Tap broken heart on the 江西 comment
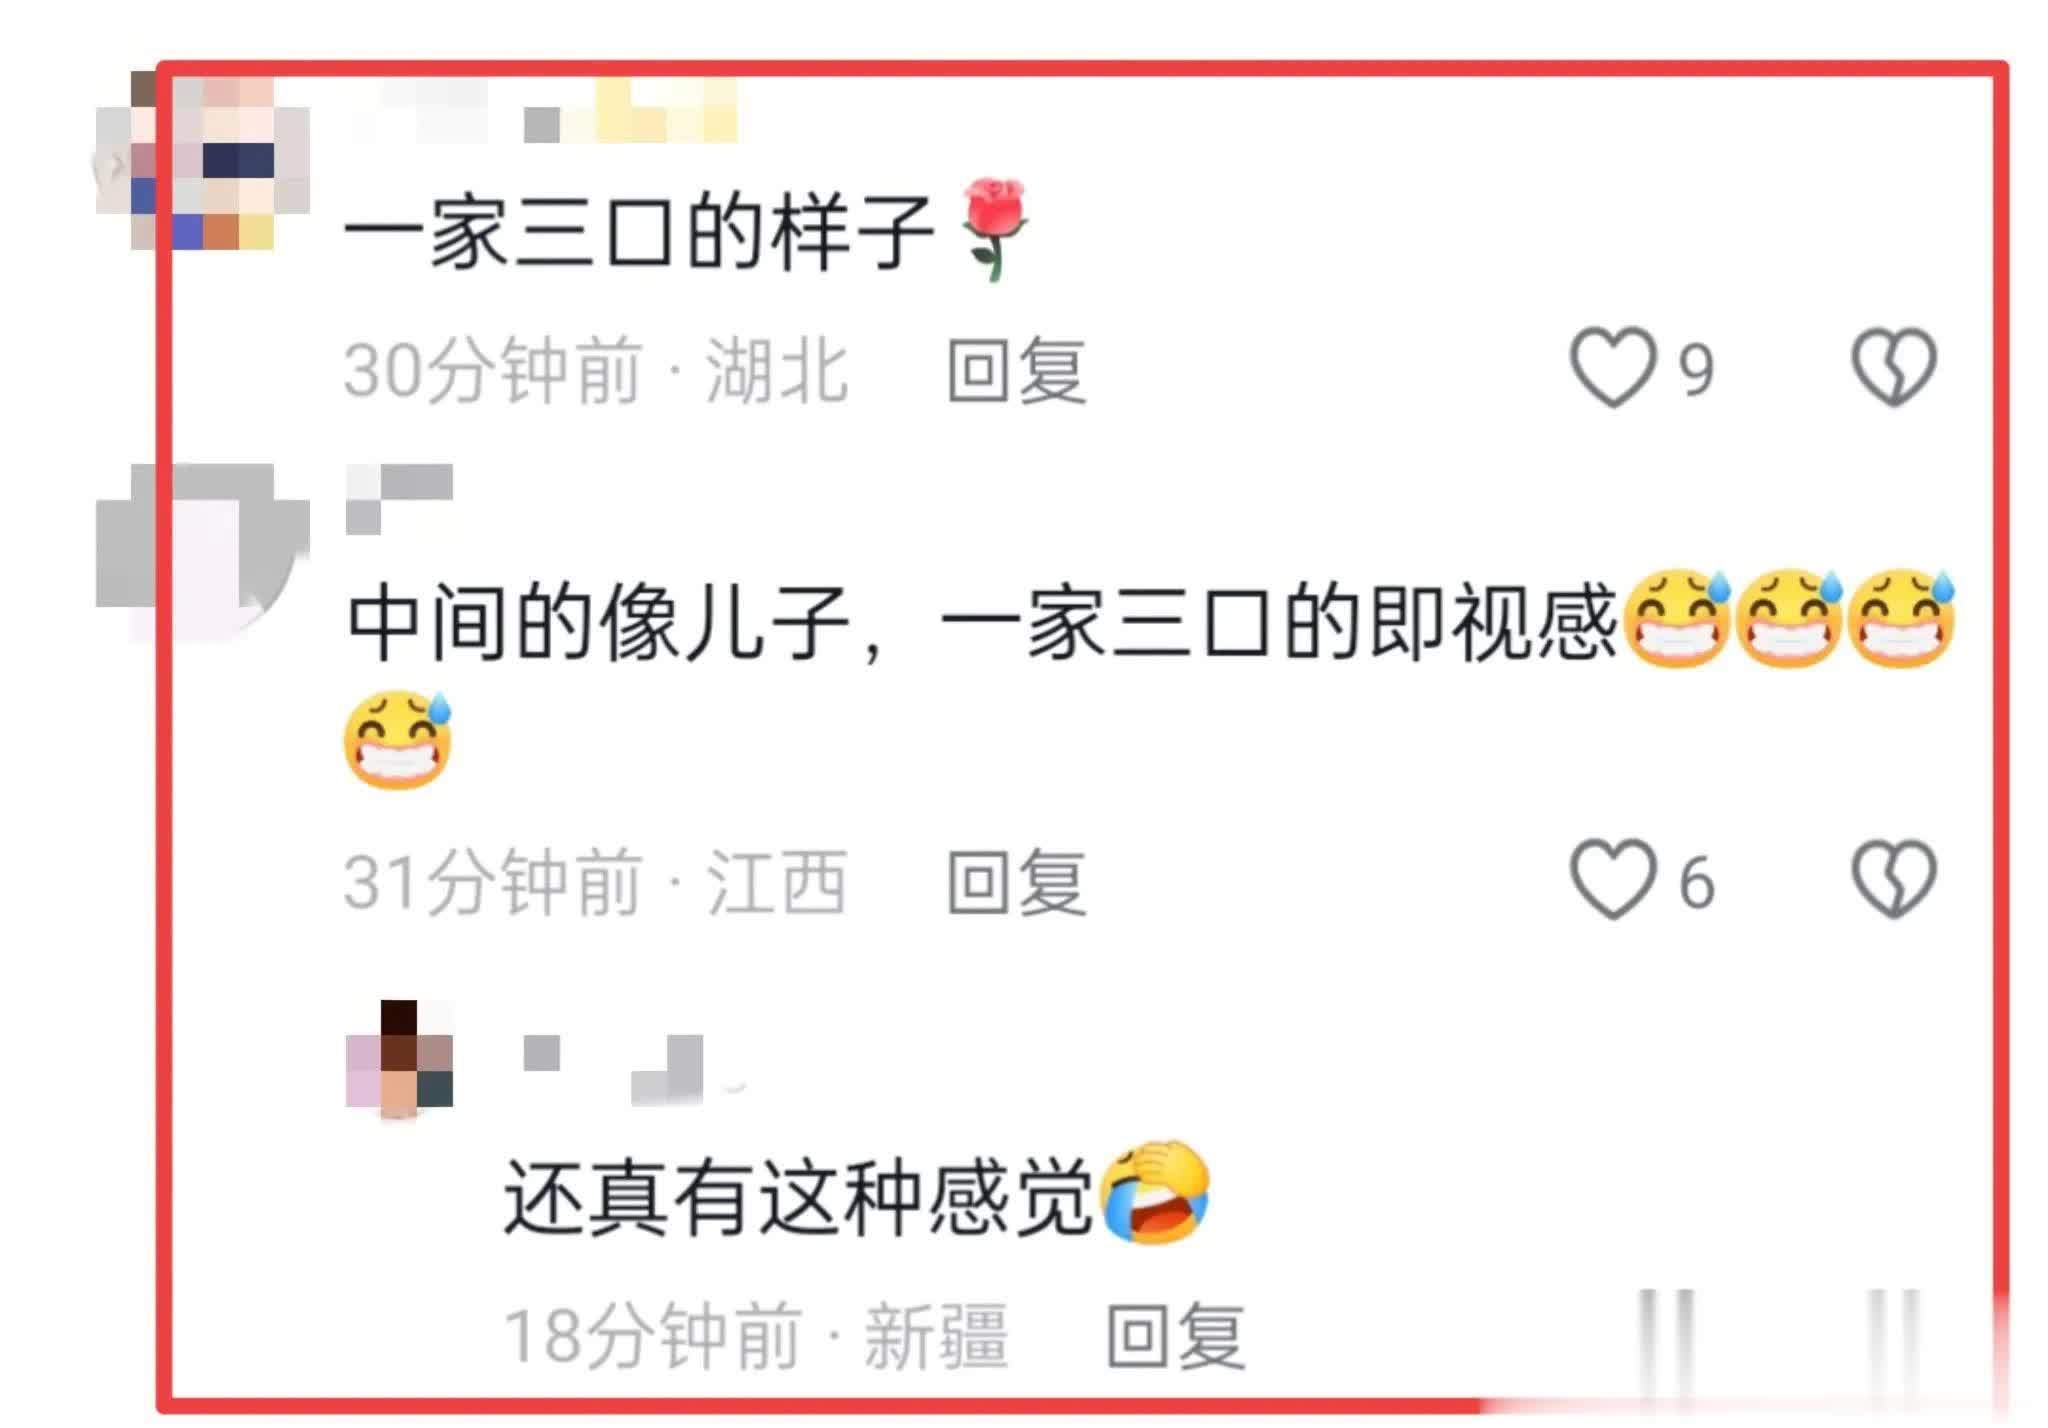Viewport: 2048px width, 1428px height. [1894, 880]
